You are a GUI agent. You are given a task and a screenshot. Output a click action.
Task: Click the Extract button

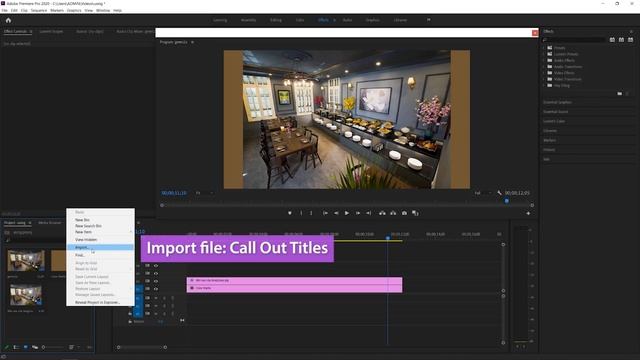coord(393,213)
